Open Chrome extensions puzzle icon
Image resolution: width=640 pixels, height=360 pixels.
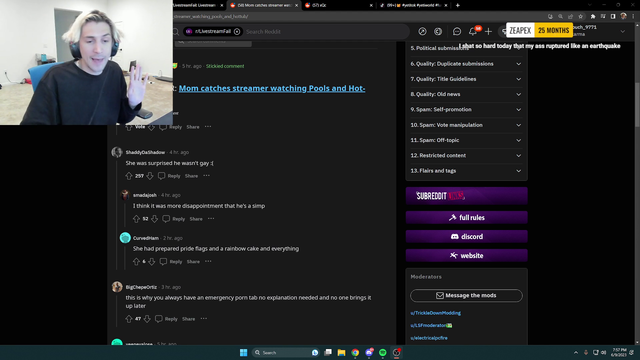click(x=593, y=16)
